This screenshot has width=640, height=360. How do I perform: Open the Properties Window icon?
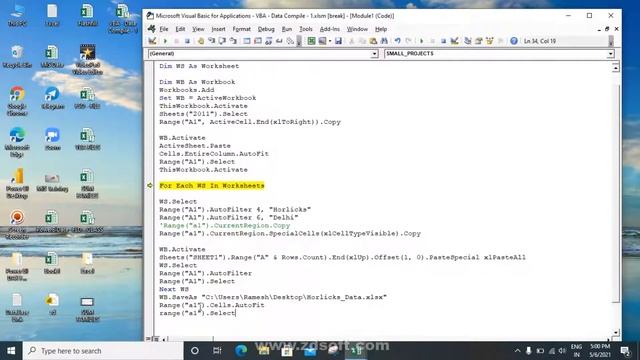tap(478, 41)
